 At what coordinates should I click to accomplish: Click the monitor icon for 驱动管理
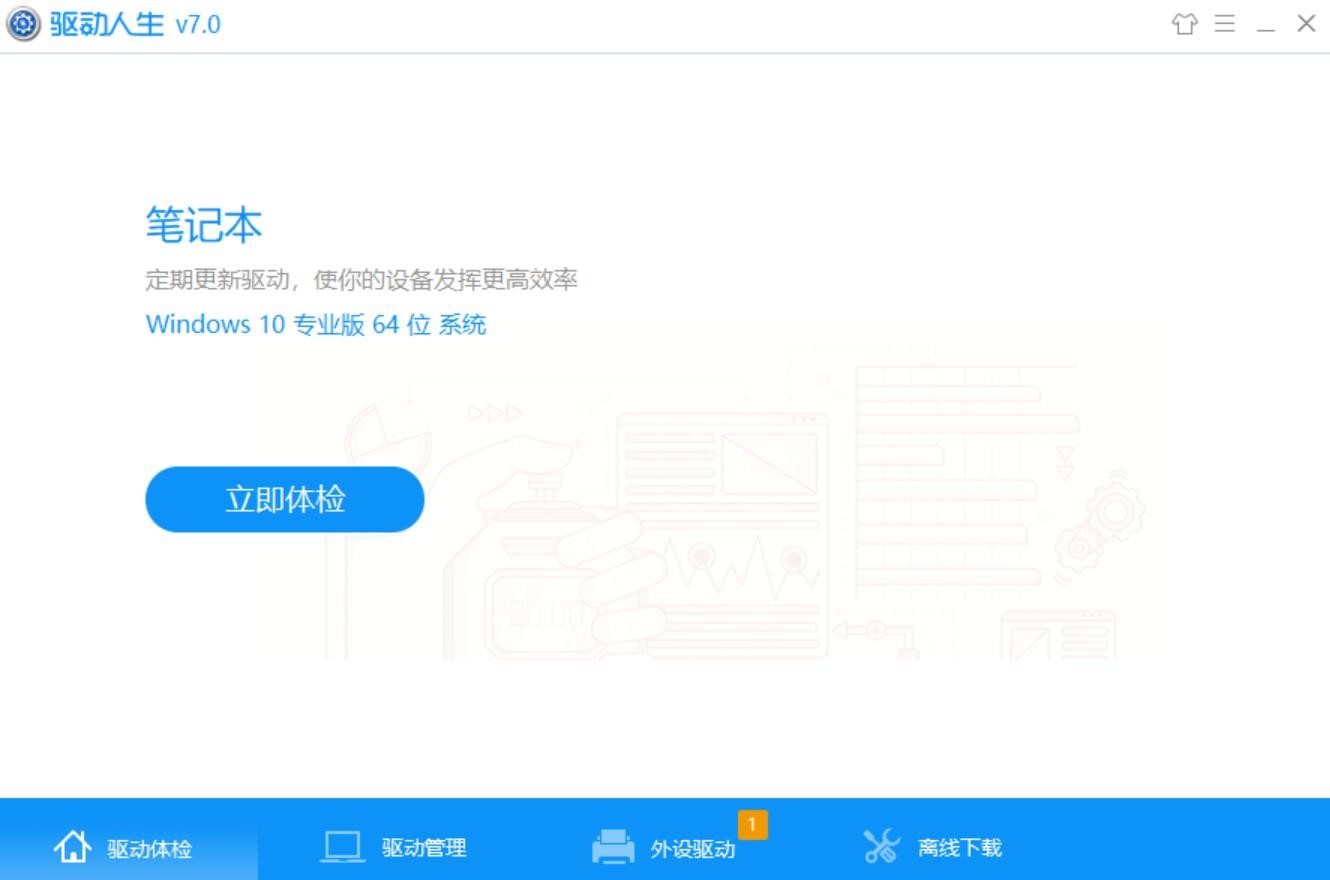coord(343,848)
